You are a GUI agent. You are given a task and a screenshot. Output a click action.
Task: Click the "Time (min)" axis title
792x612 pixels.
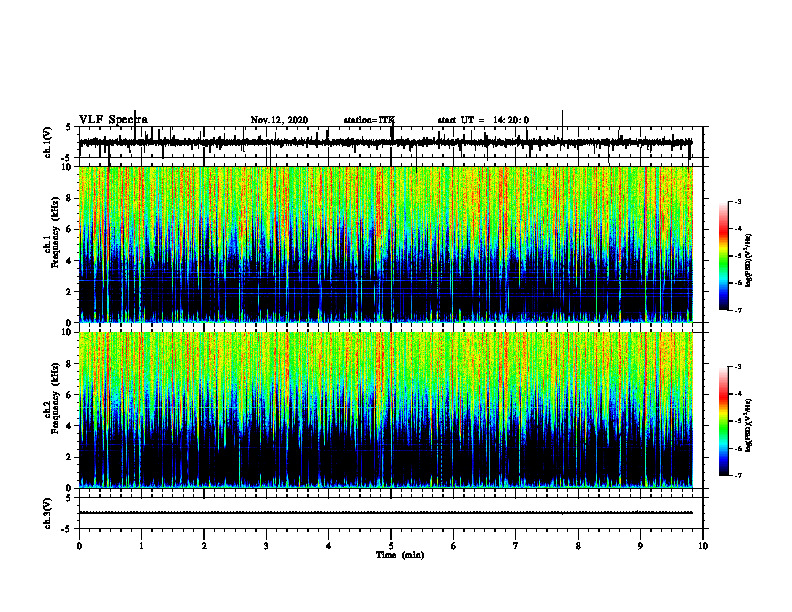[400, 555]
